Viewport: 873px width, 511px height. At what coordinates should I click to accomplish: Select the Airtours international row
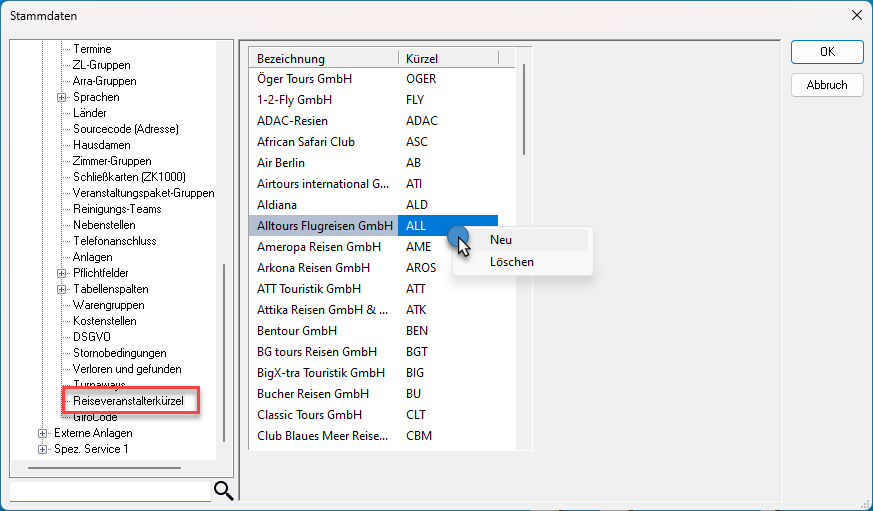pos(374,184)
